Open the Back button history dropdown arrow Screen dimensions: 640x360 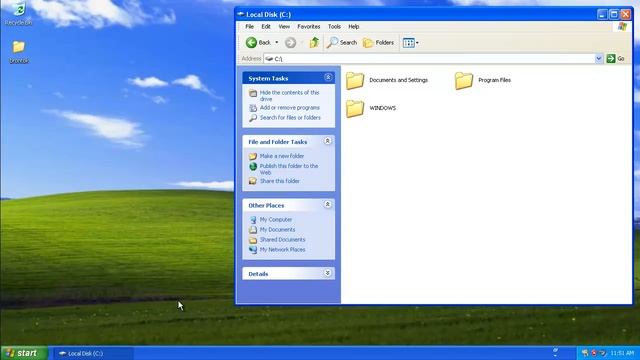pyautogui.click(x=276, y=42)
